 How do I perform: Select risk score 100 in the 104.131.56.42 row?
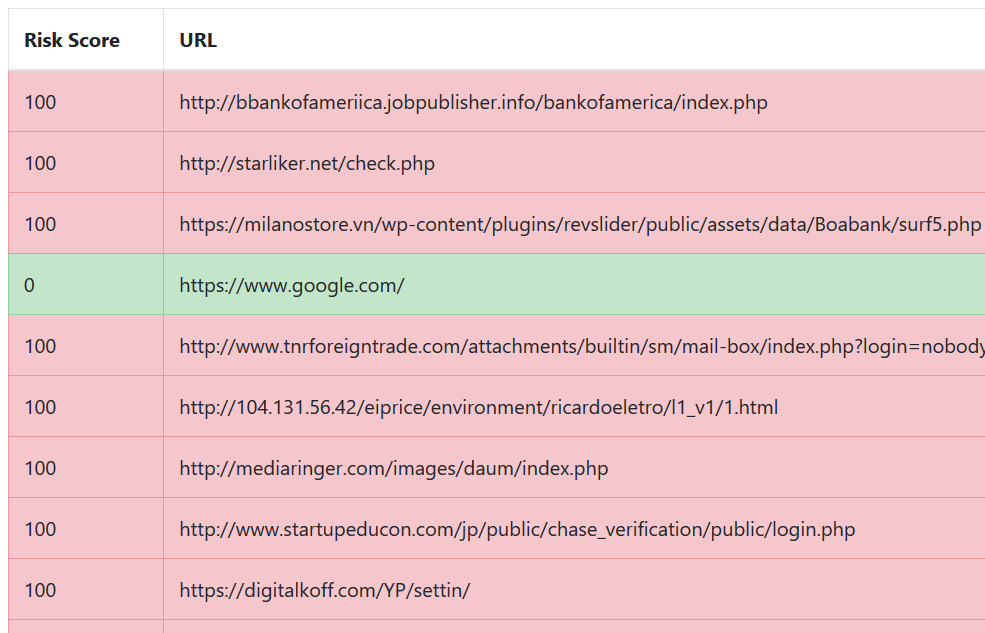click(85, 406)
